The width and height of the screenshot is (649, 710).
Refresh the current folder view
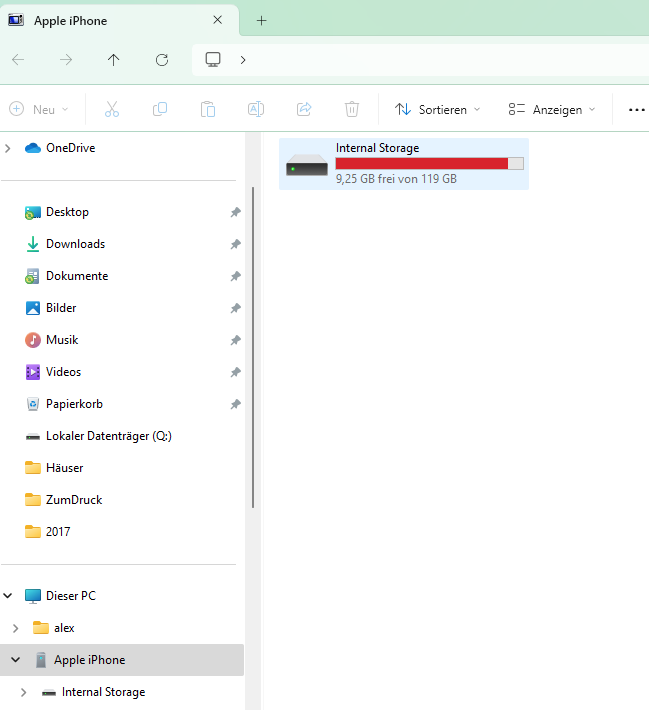tap(162, 60)
